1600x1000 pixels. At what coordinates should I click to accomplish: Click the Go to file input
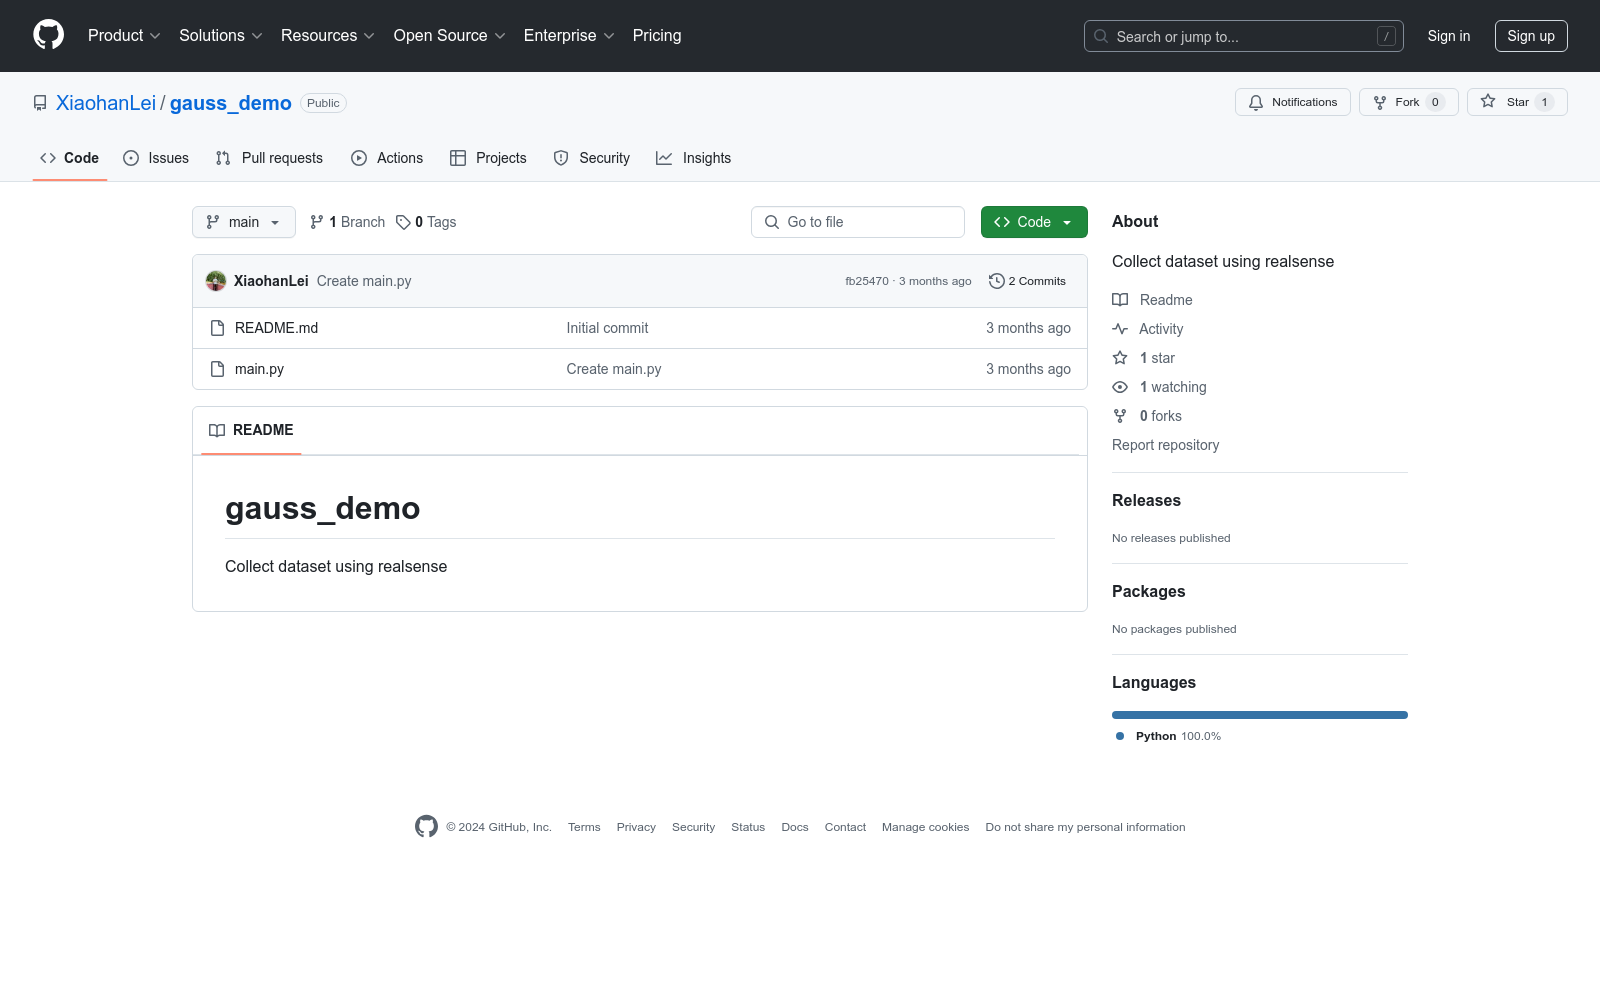(x=858, y=222)
